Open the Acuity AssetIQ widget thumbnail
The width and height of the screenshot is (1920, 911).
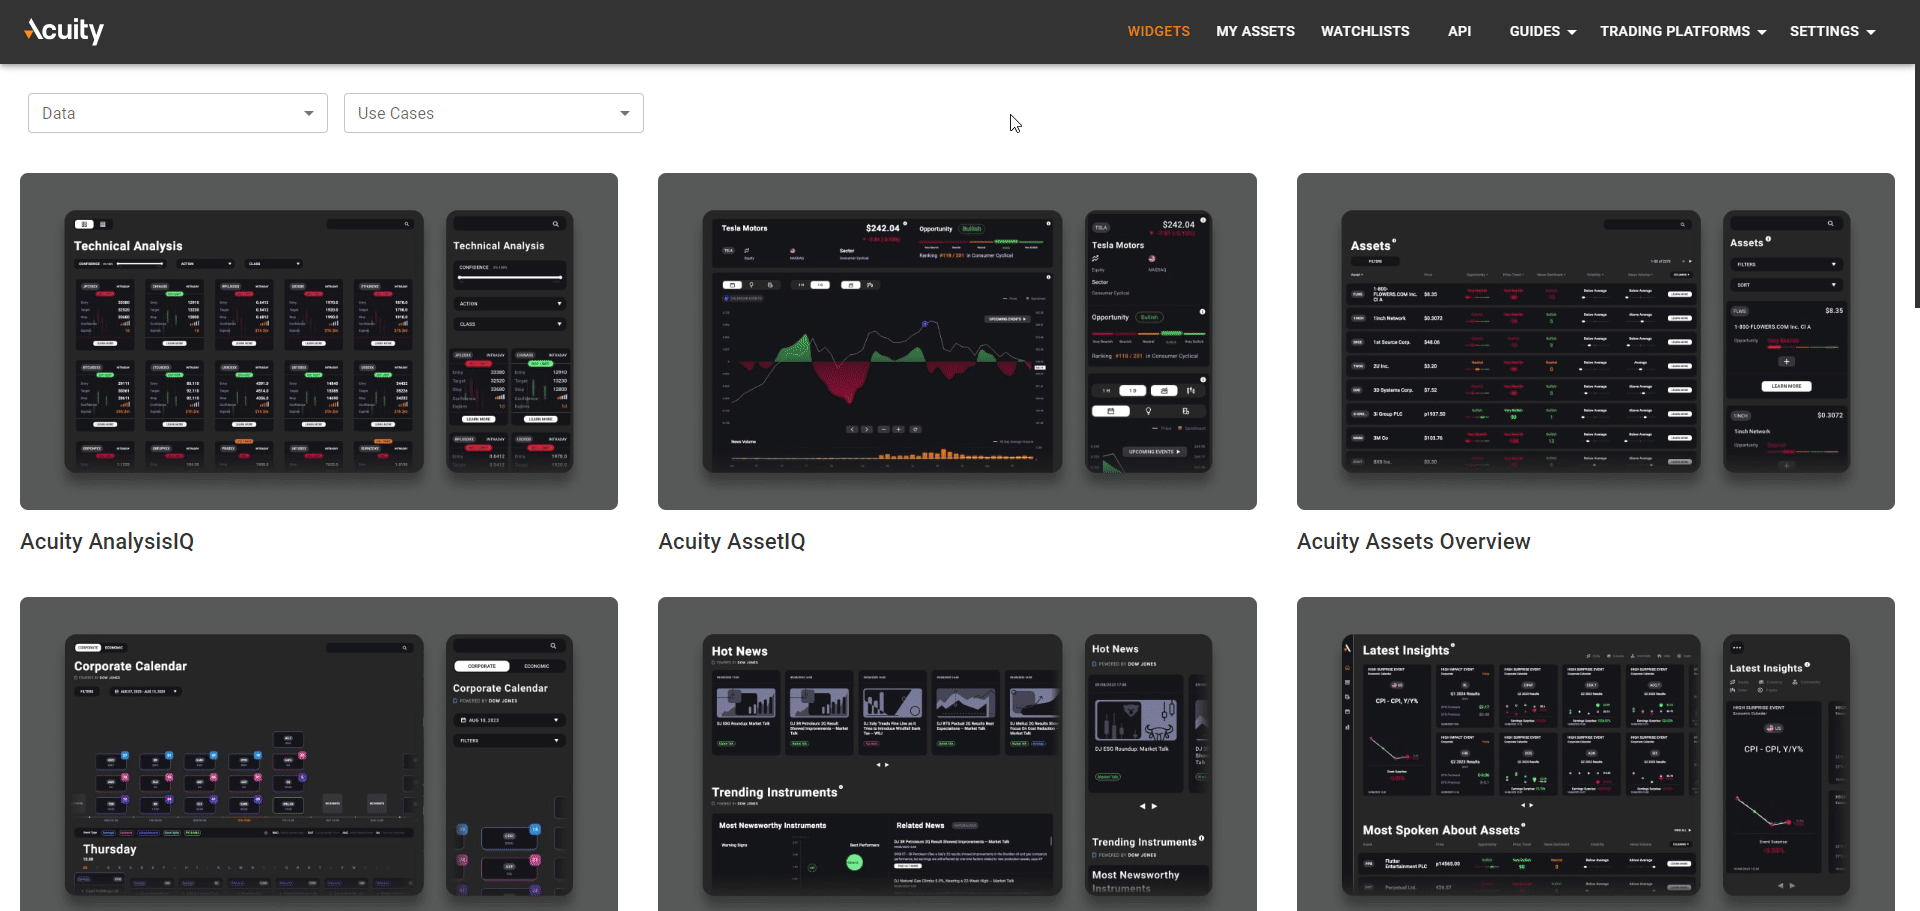(x=957, y=341)
